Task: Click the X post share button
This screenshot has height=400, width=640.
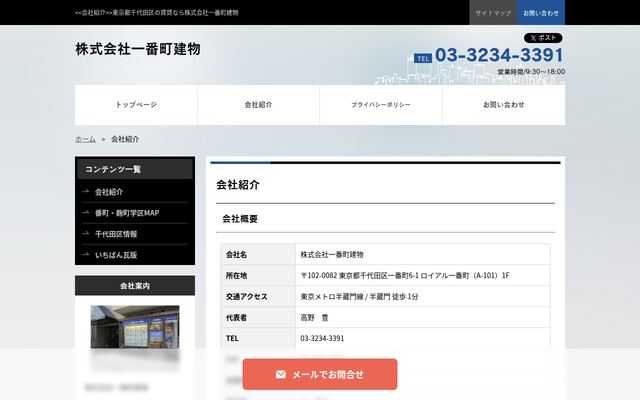Action: tap(543, 38)
